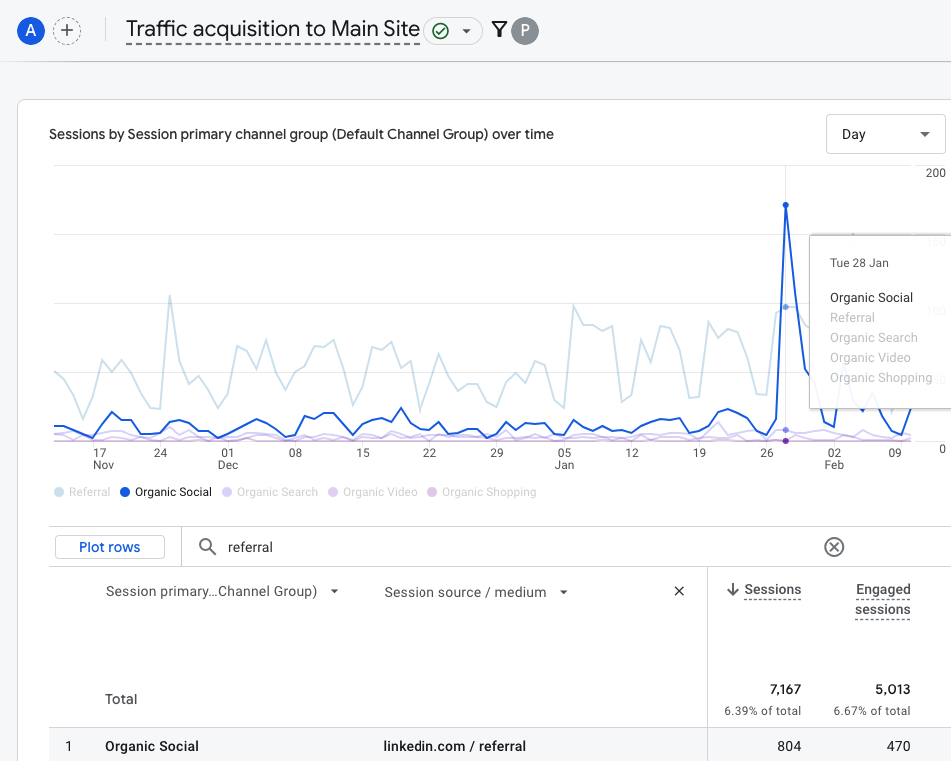Click the Engaged sessions column header
951x761 pixels.
(x=882, y=600)
